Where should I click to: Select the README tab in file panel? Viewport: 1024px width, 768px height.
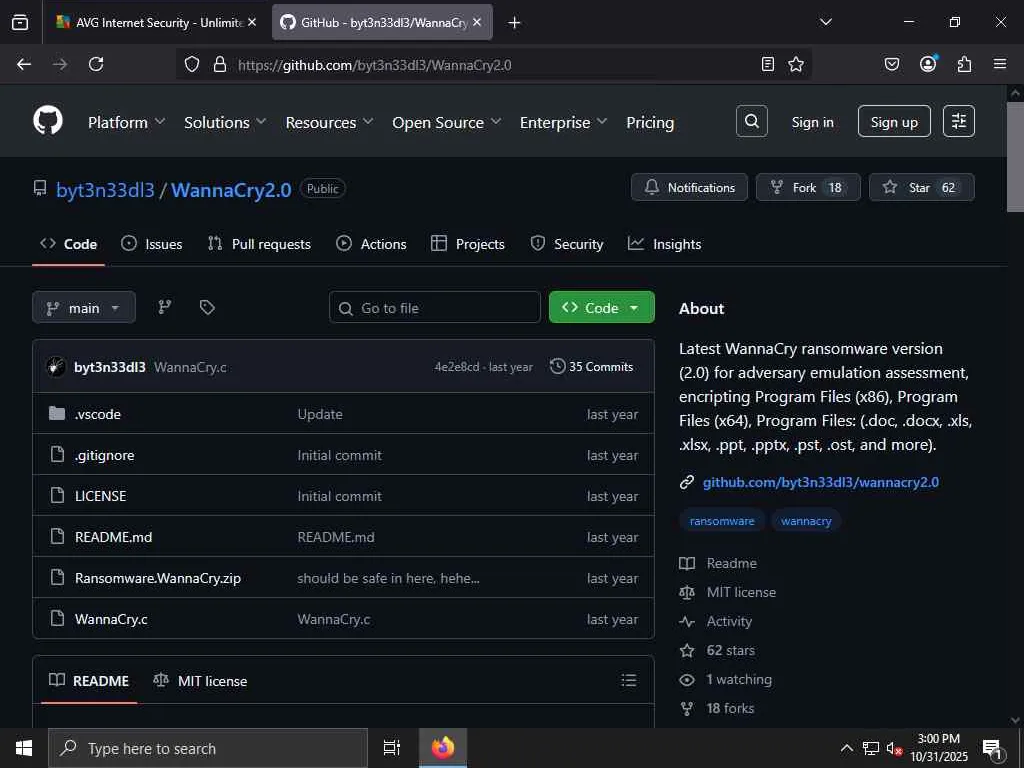click(x=89, y=680)
